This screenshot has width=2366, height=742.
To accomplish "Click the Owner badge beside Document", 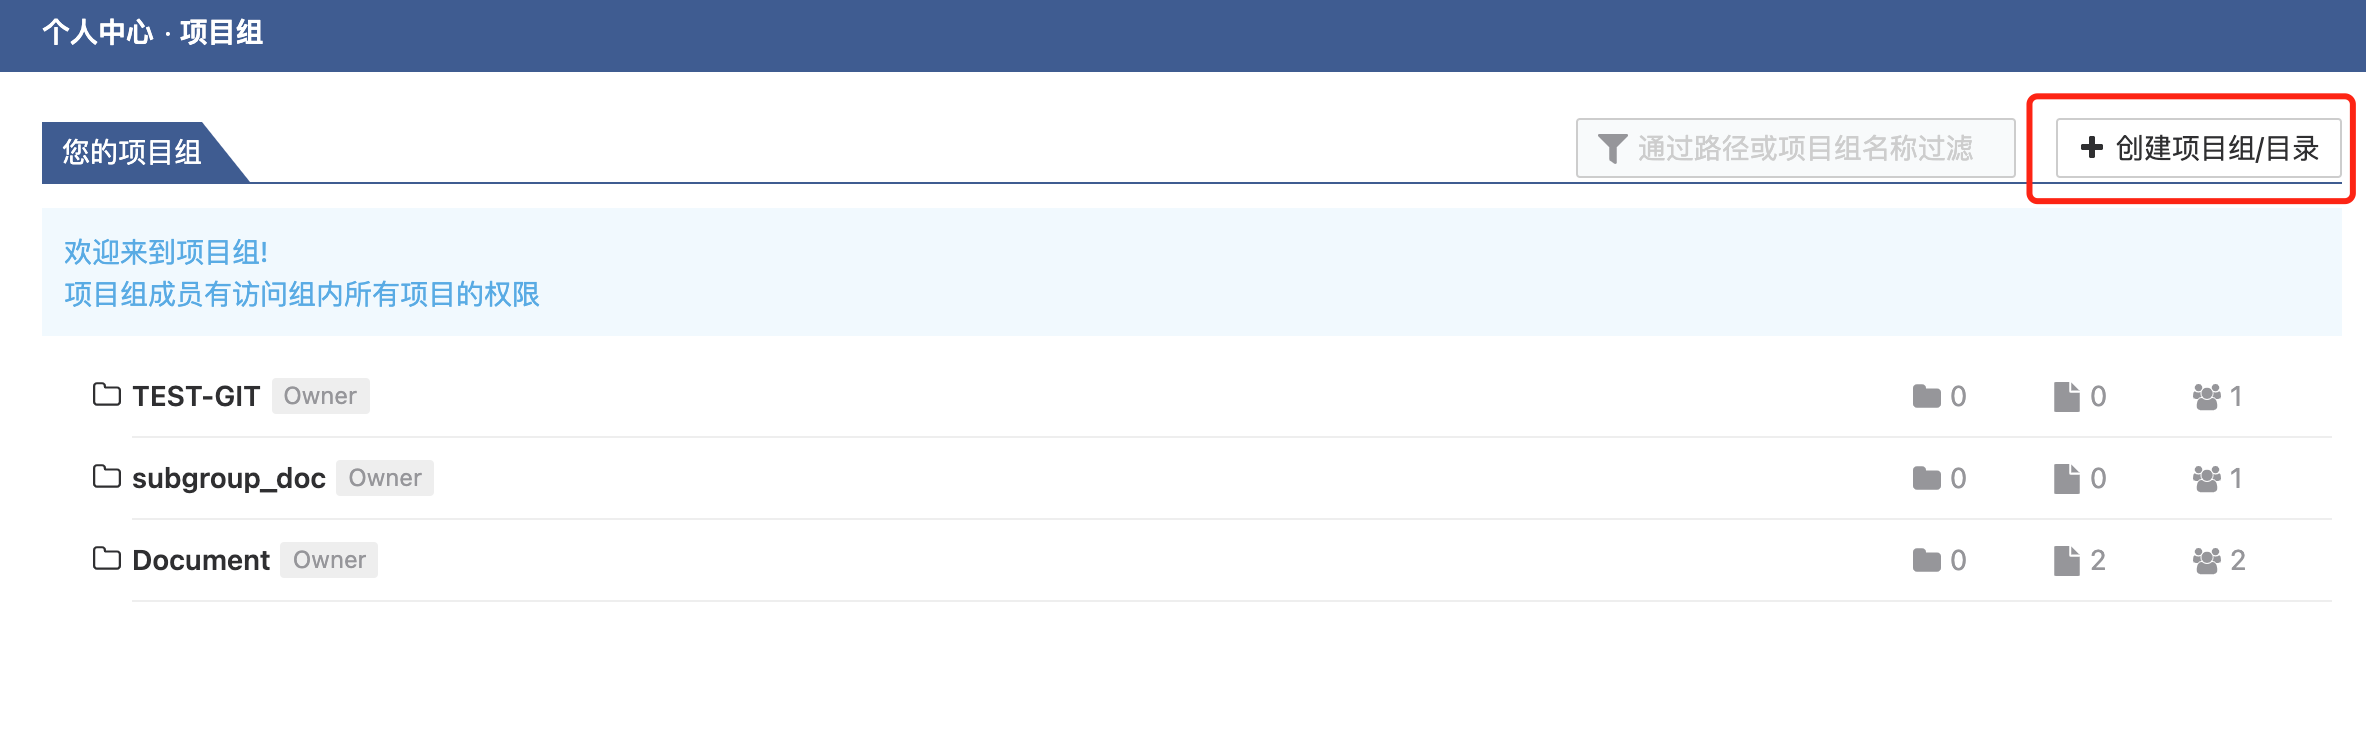I will pyautogui.click(x=329, y=560).
